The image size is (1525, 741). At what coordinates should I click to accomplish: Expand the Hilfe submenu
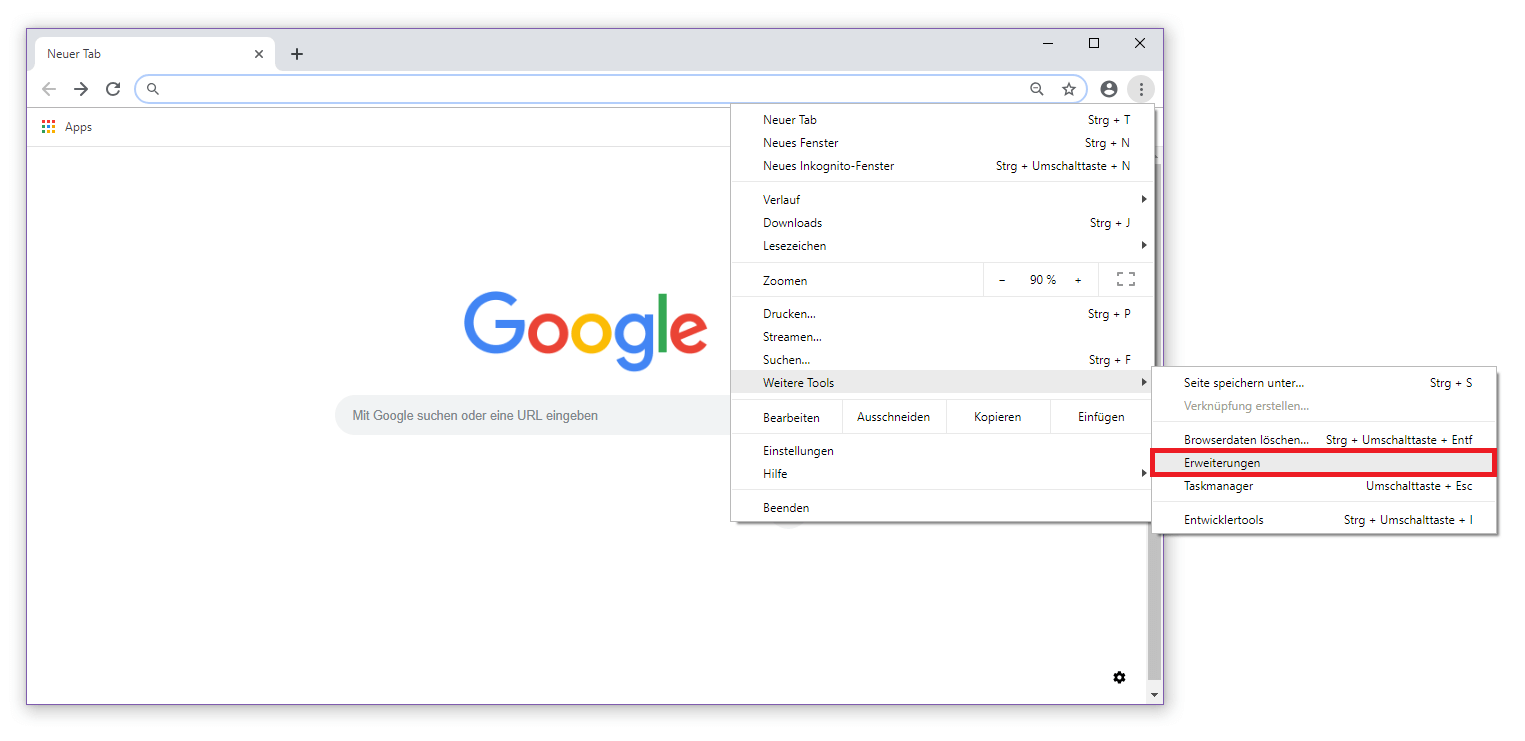click(x=943, y=474)
